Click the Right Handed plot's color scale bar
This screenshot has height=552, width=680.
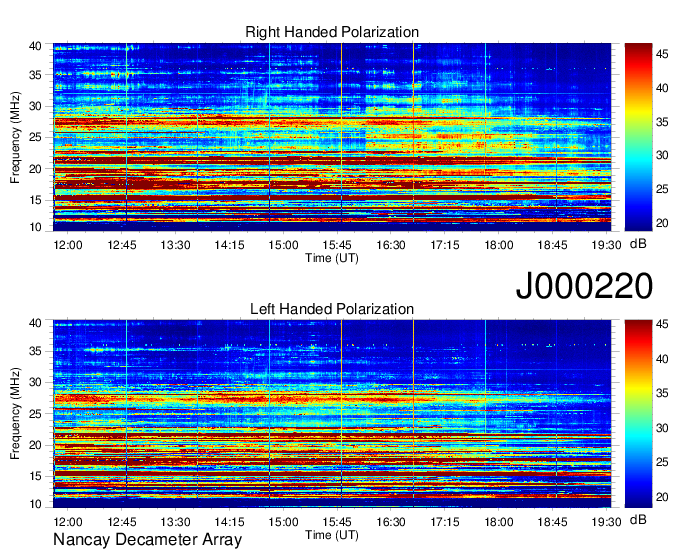(x=638, y=137)
